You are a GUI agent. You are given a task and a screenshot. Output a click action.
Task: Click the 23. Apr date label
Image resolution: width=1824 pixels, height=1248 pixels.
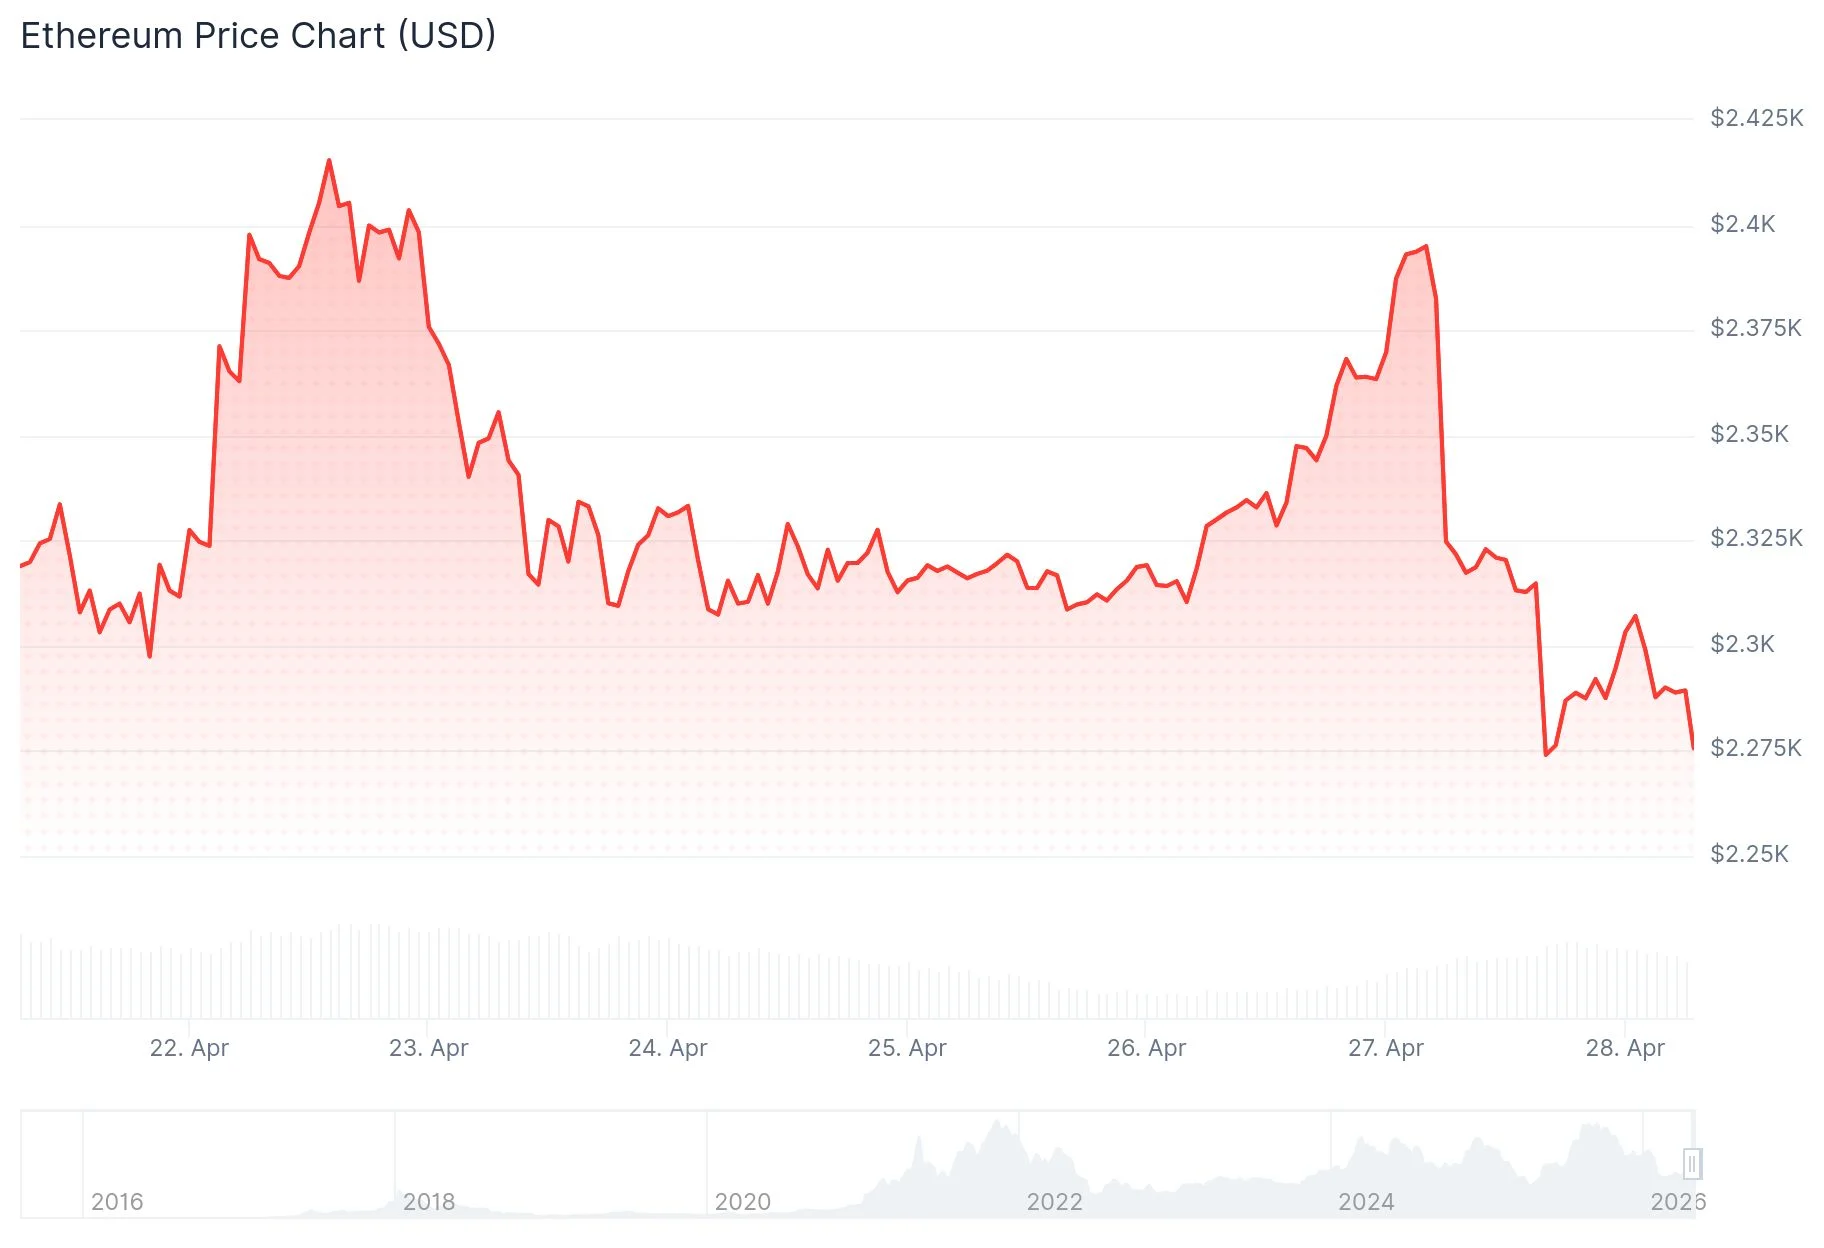pyautogui.click(x=428, y=1048)
